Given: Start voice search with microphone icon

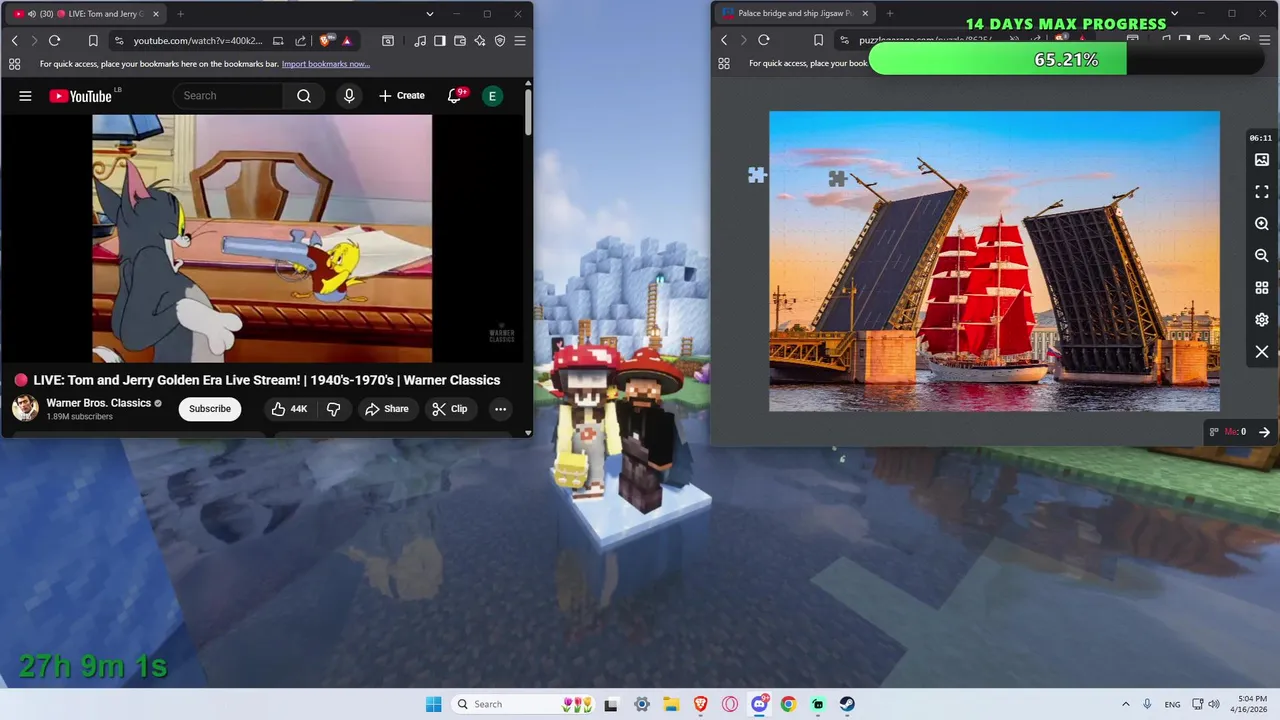Looking at the screenshot, I should pos(349,96).
